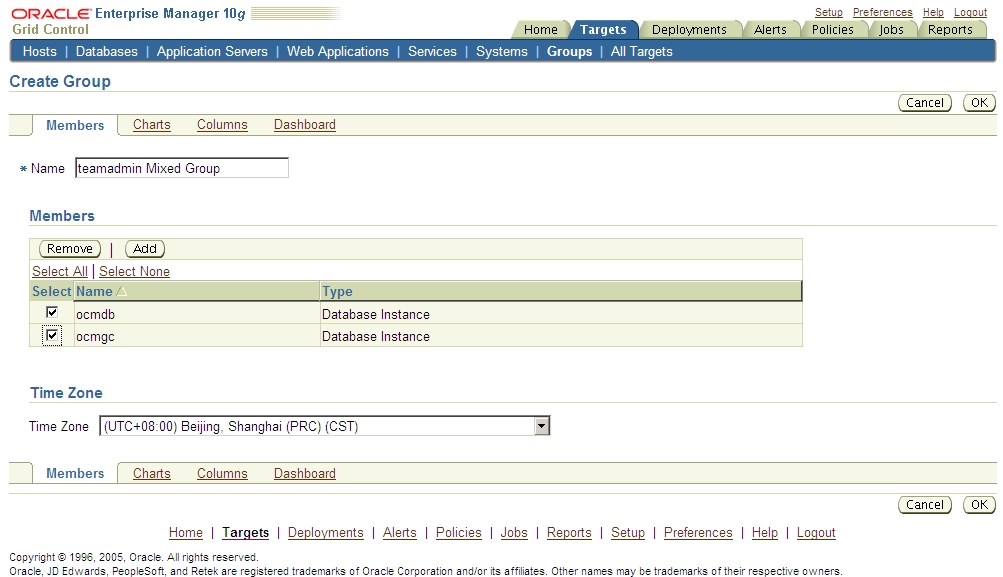Toggle the checkbox for ocmgc row
Image resolution: width=1003 pixels, height=577 pixels.
click(x=52, y=335)
